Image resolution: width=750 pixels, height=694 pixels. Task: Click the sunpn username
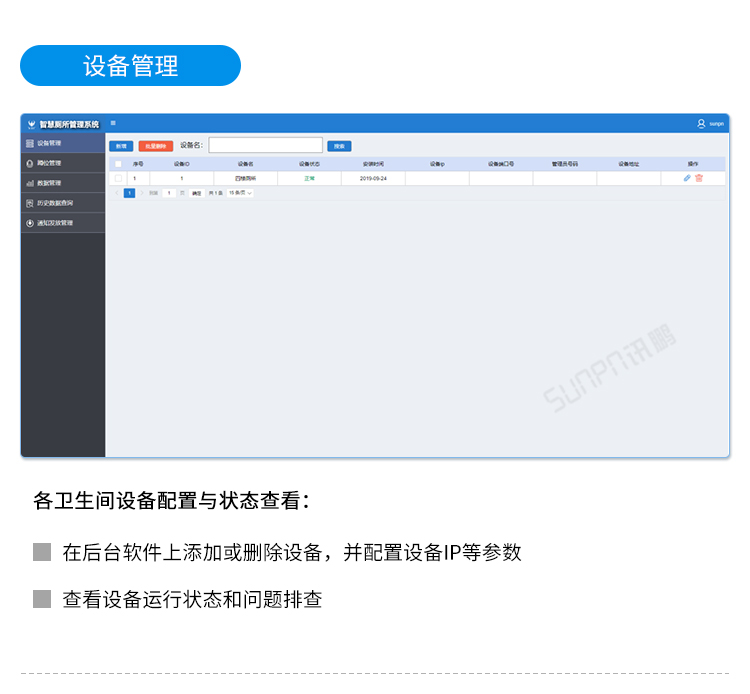pyautogui.click(x=716, y=124)
